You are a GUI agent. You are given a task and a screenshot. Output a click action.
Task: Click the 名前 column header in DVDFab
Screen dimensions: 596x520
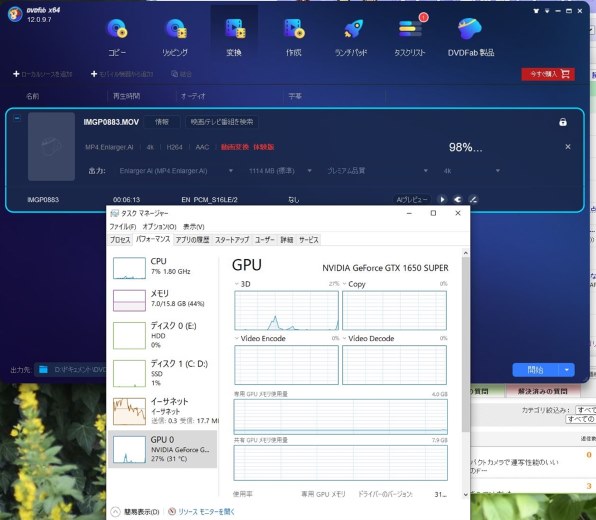tap(32, 96)
